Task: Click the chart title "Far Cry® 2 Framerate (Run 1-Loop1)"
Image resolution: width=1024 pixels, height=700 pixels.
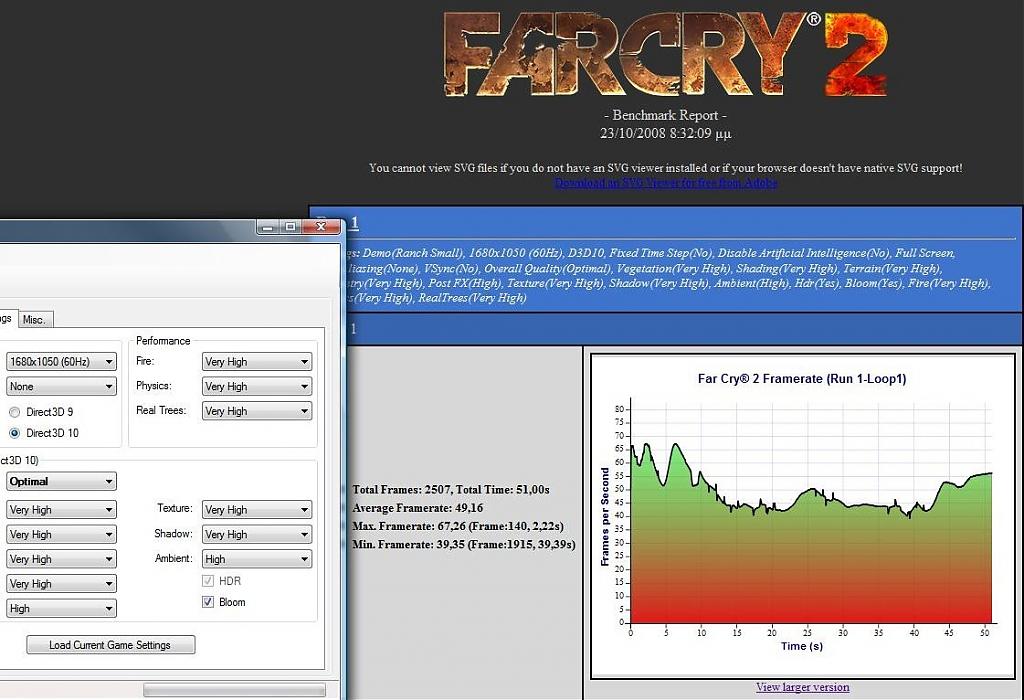Action: click(802, 379)
